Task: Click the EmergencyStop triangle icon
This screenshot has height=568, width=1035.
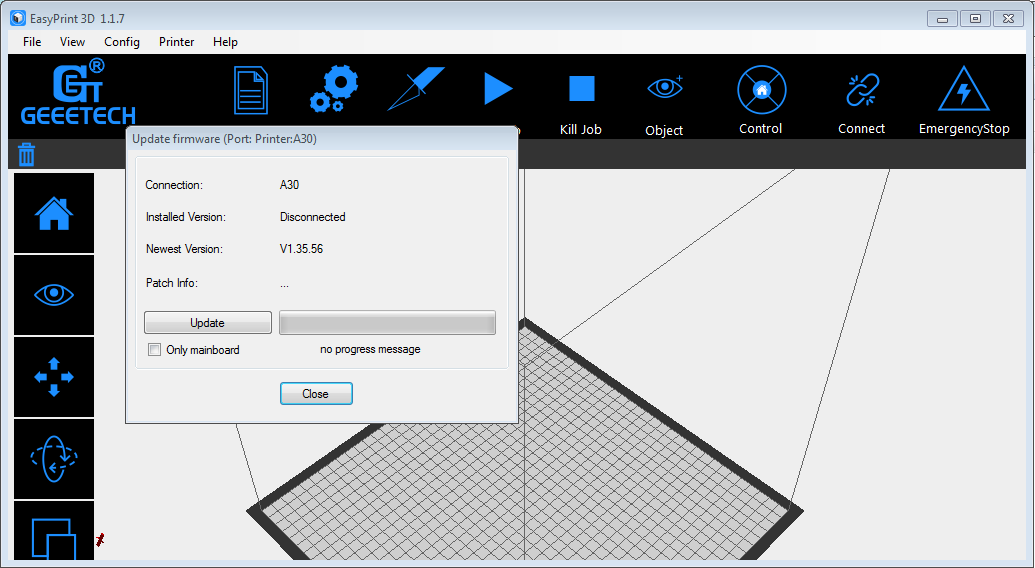Action: (964, 88)
